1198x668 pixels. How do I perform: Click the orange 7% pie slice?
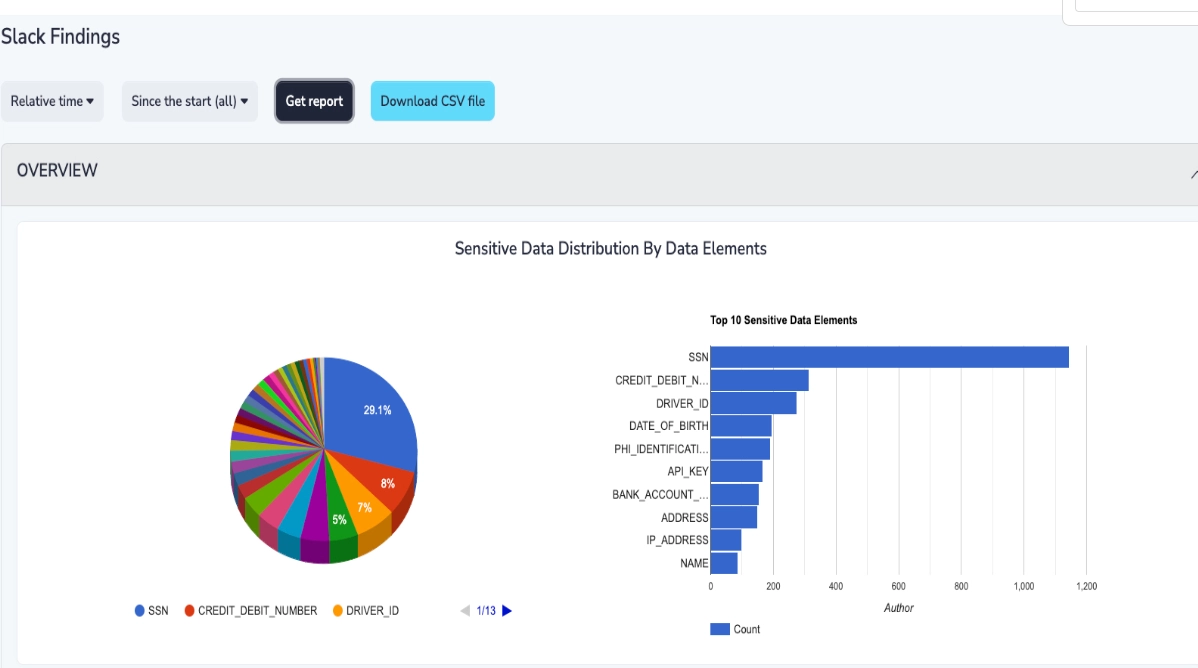pyautogui.click(x=362, y=506)
